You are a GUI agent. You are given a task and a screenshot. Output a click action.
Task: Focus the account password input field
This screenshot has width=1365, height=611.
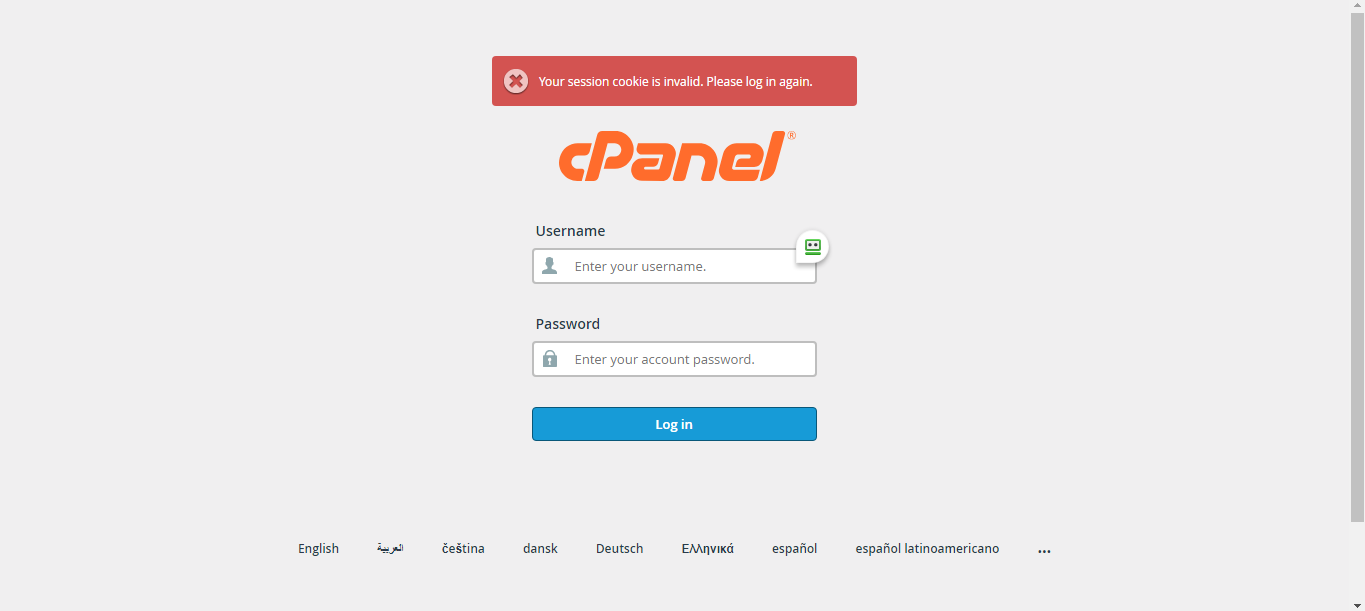(690, 360)
